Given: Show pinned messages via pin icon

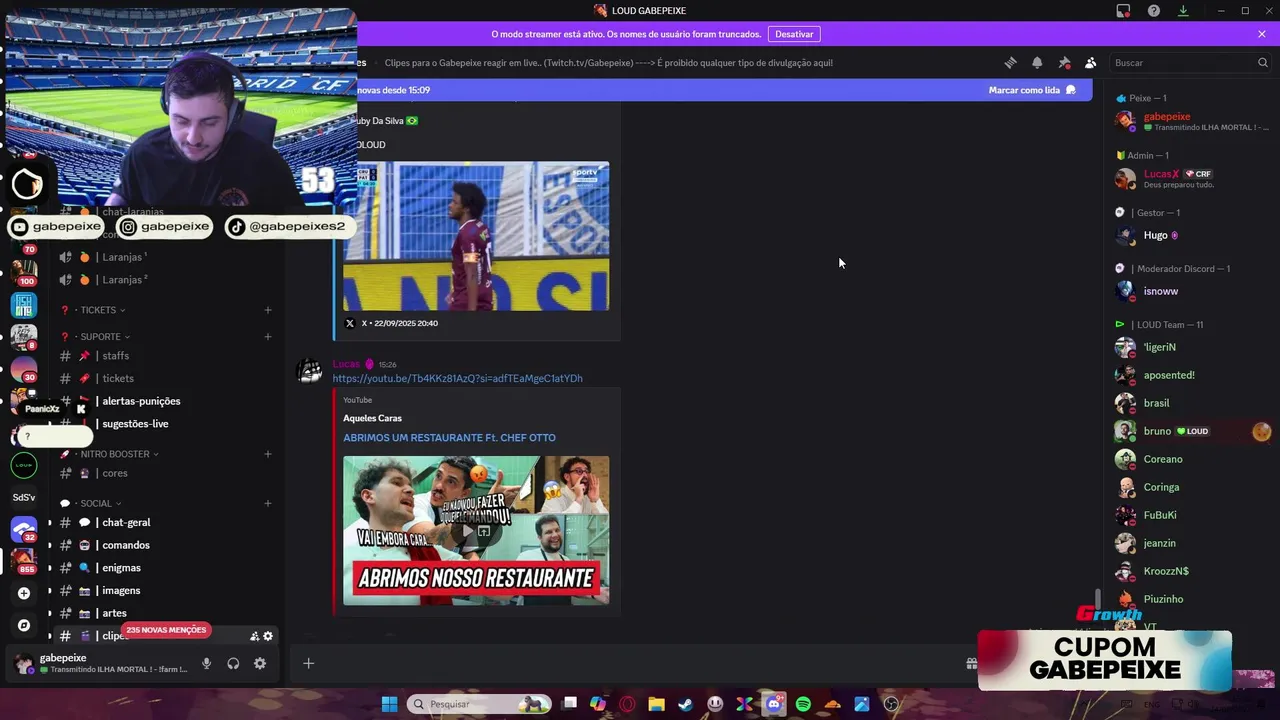Looking at the screenshot, I should point(1064,62).
